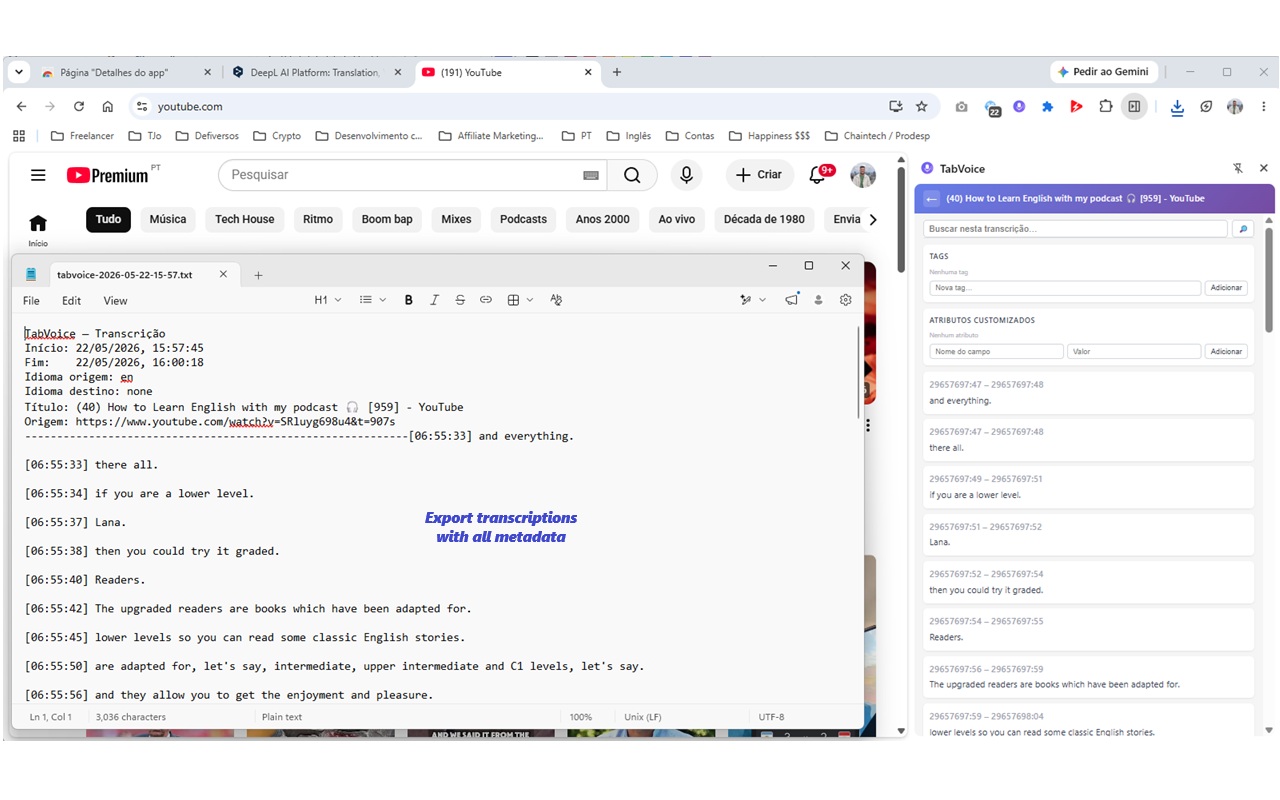Click the UTF-8 encoding status
This screenshot has width=1280, height=800.
pyautogui.click(x=771, y=717)
